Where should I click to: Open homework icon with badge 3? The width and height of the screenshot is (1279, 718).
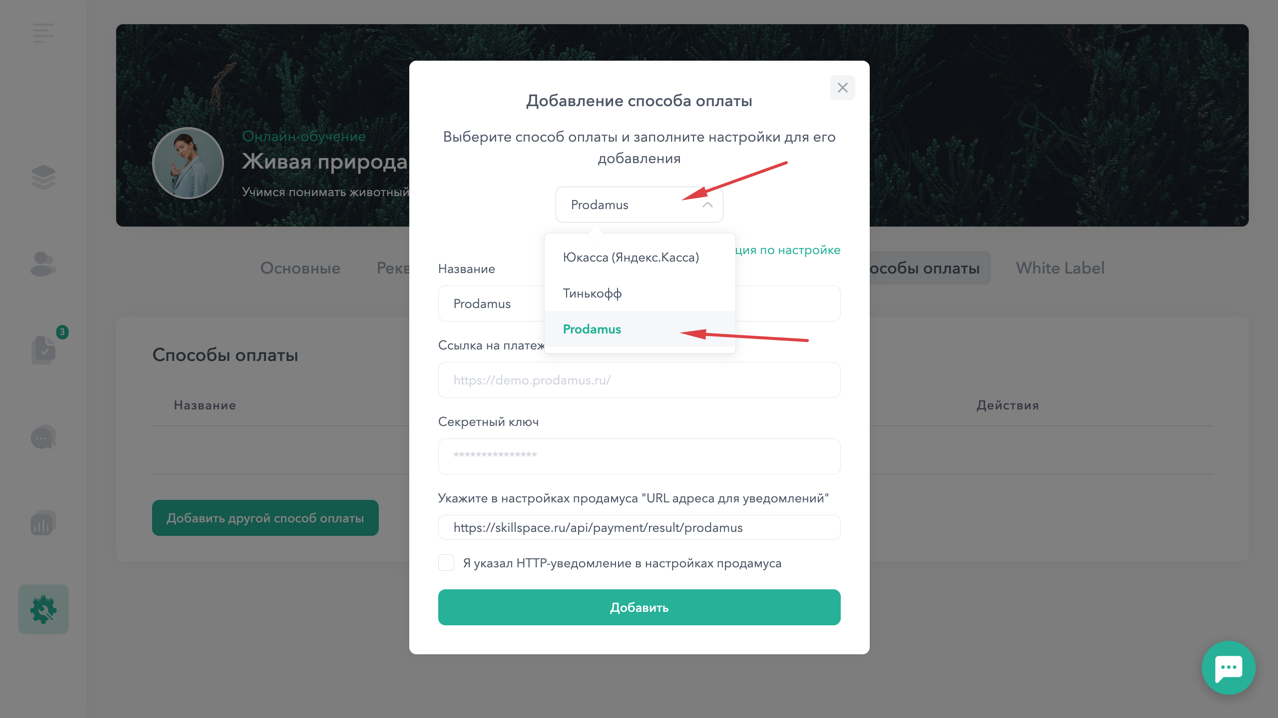click(44, 349)
